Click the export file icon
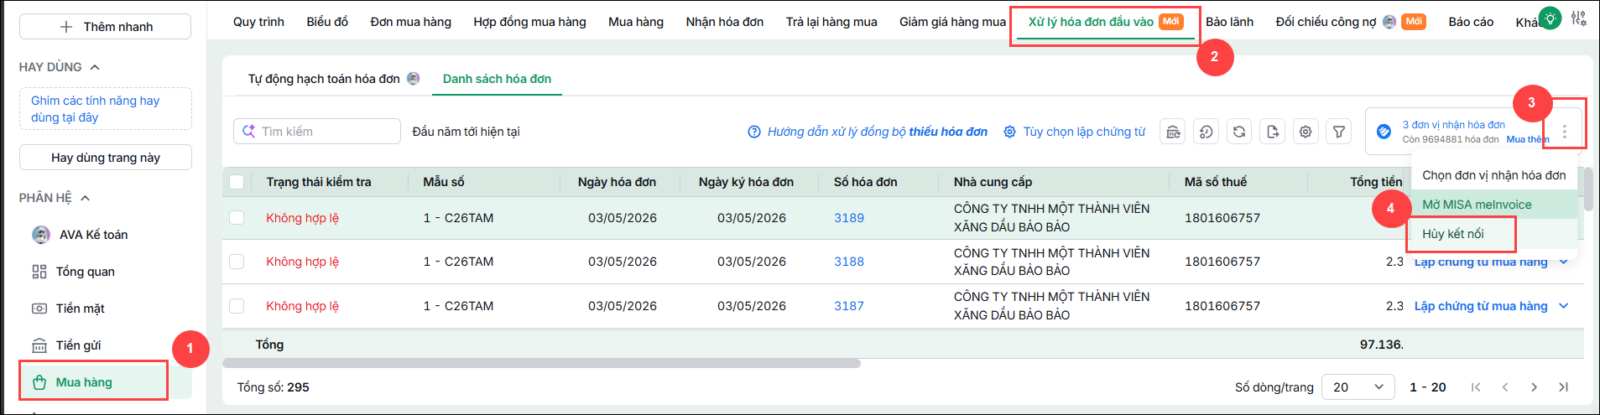 pyautogui.click(x=1272, y=131)
